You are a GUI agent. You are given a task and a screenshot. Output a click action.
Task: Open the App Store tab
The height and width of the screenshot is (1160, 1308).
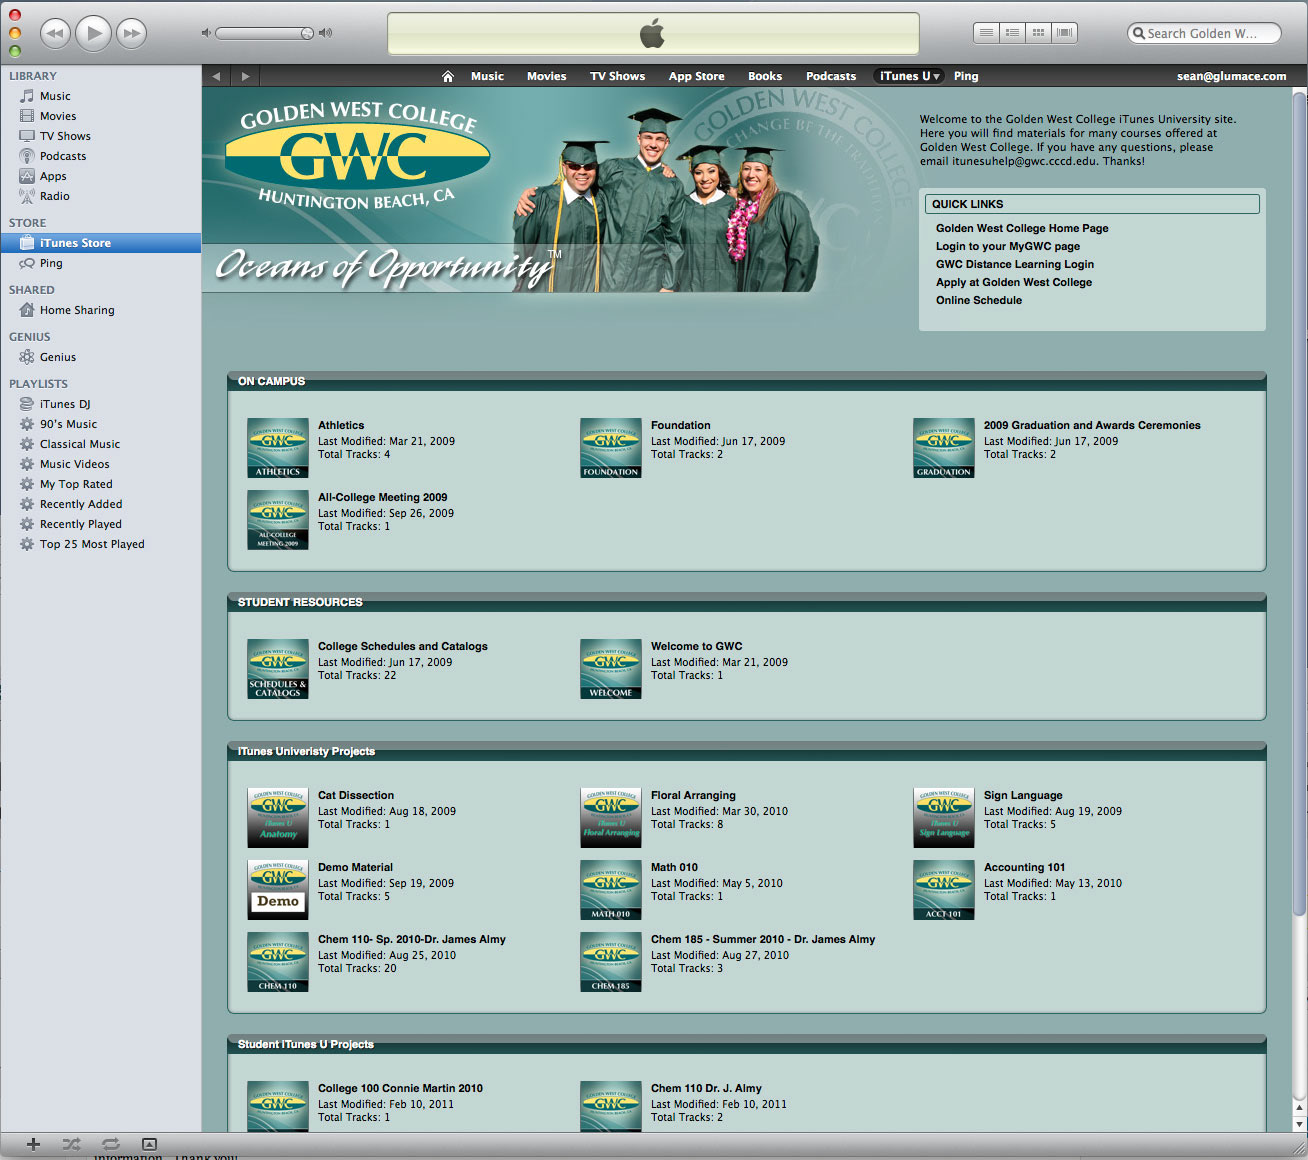(697, 76)
